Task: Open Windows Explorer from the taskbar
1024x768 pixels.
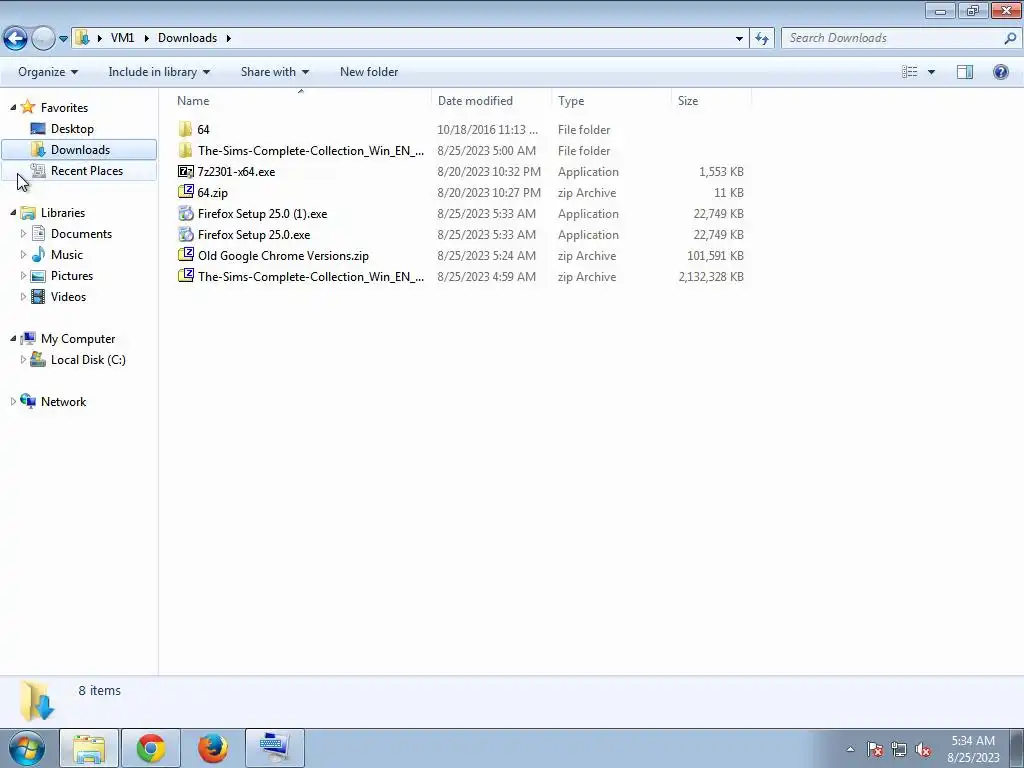Action: (89, 748)
